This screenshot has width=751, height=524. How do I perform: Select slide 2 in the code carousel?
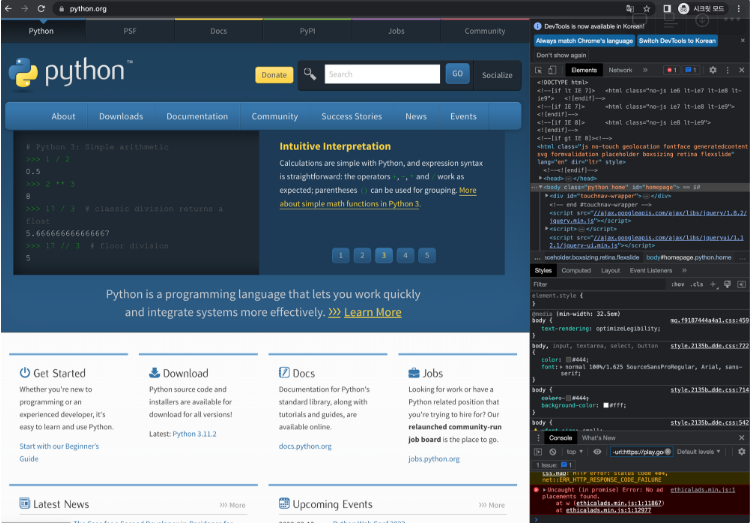pos(362,255)
